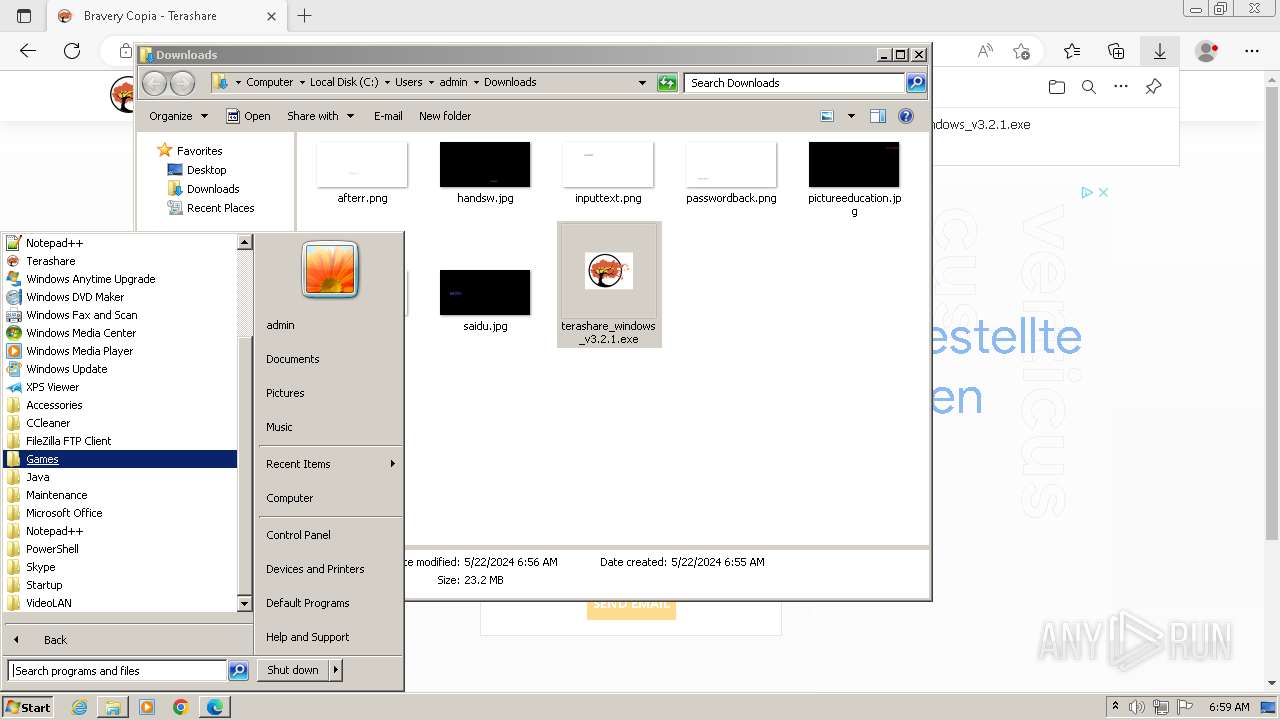Open Notepad++ program in Start menu list
The width and height of the screenshot is (1280, 720).
(x=54, y=243)
